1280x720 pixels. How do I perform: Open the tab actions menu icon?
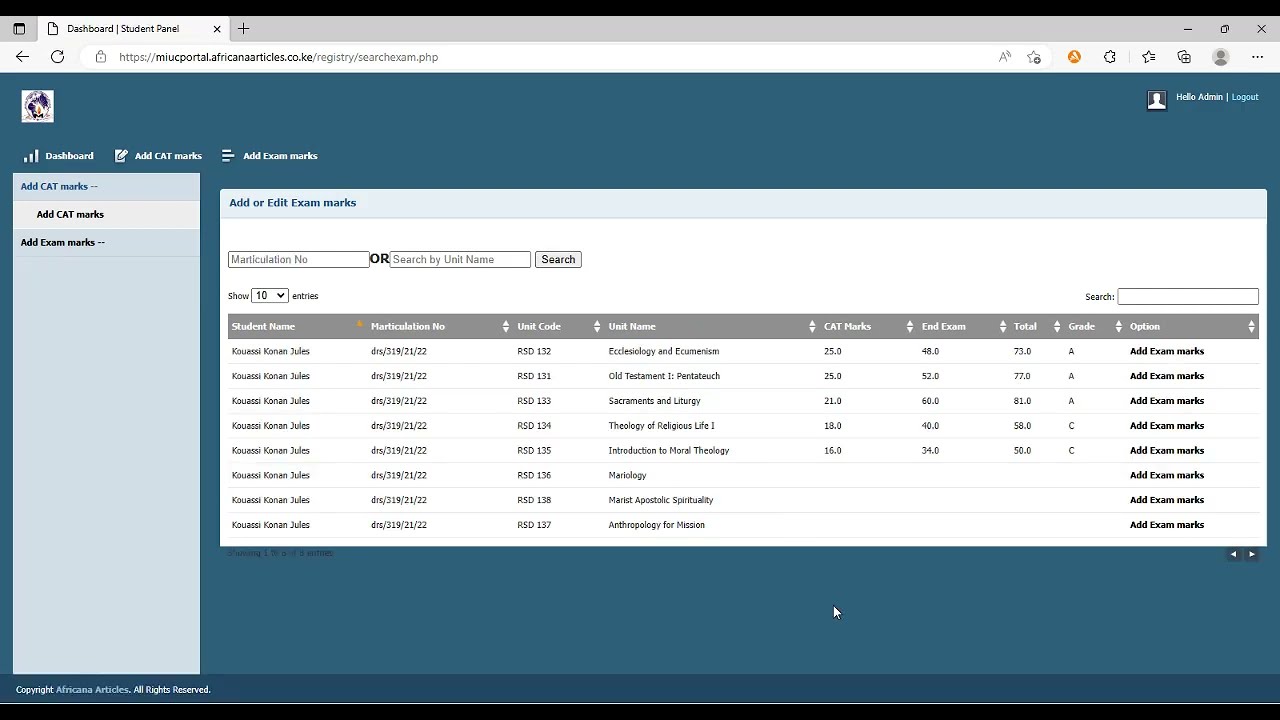click(x=19, y=29)
